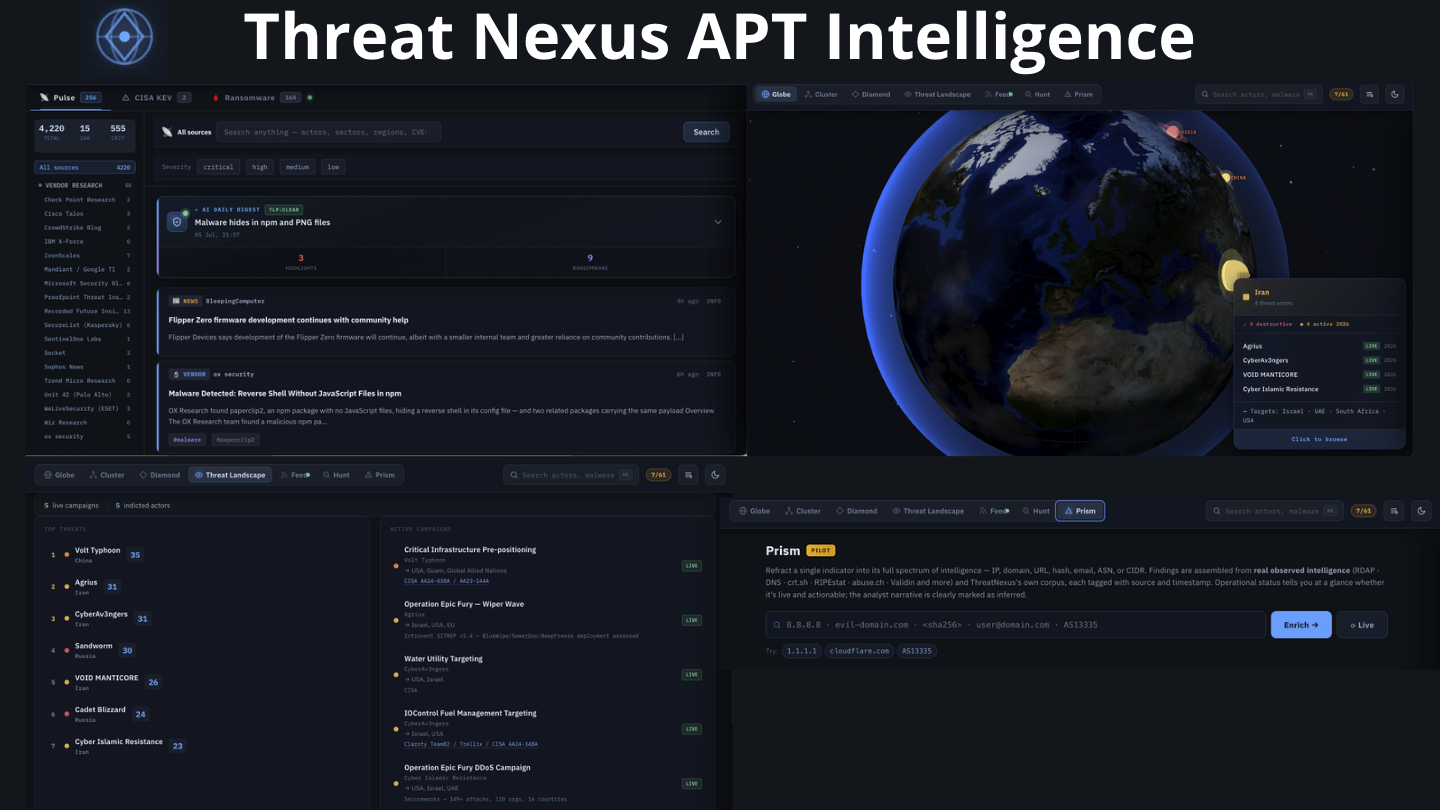Open the Prism tab in the globe panel
This screenshot has height=810, width=1440.
pos(1078,94)
